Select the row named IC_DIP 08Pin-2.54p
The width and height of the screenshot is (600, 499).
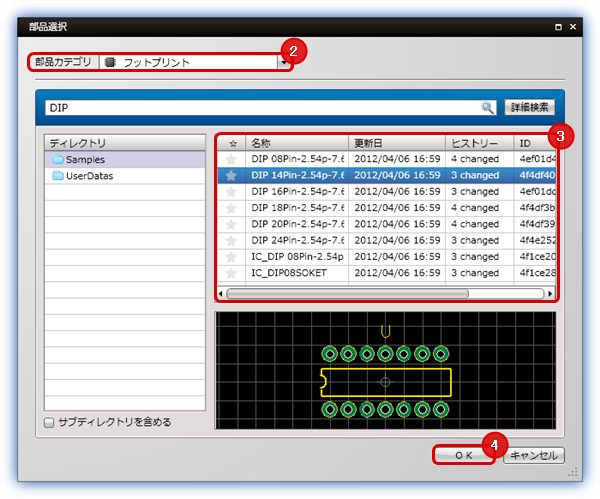click(x=386, y=257)
